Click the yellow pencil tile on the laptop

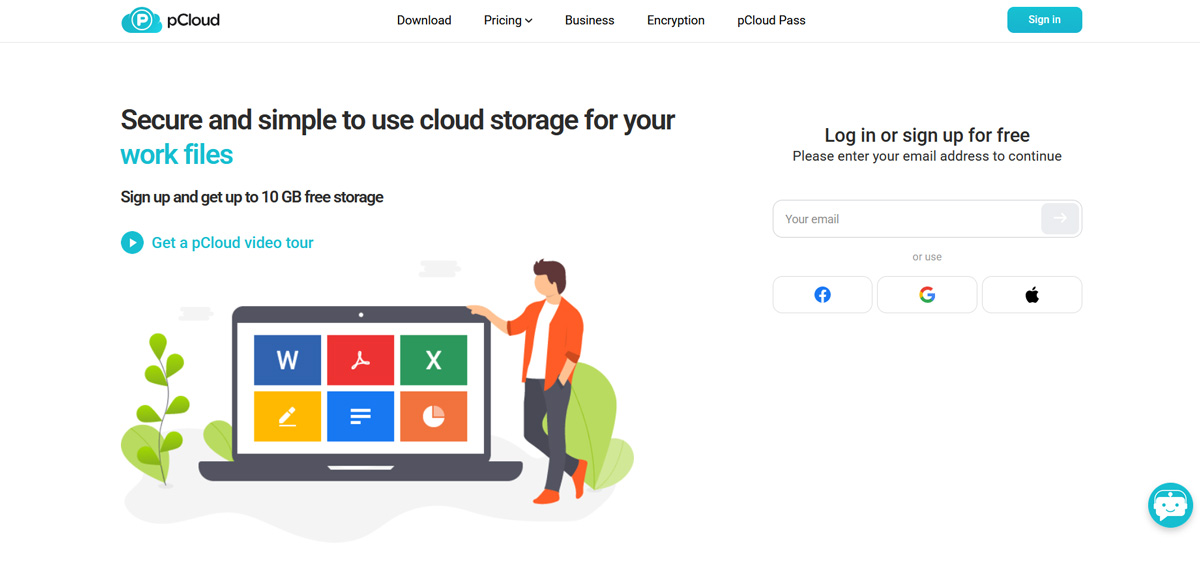[287, 416]
